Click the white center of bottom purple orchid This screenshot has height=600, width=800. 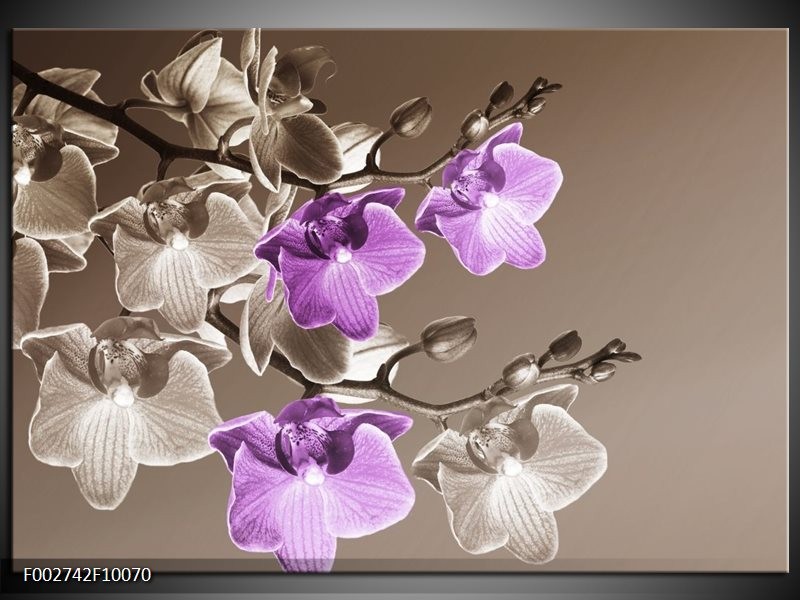313,477
